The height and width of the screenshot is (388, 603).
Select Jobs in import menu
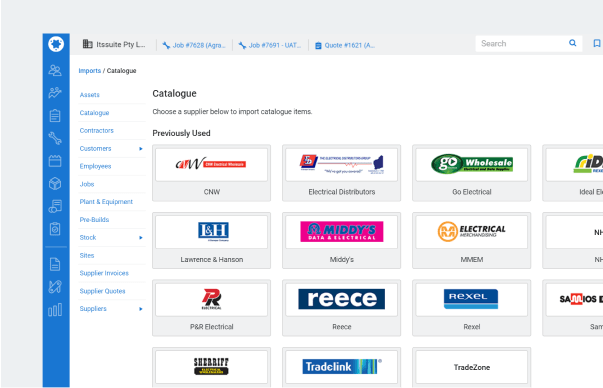pyautogui.click(x=87, y=184)
